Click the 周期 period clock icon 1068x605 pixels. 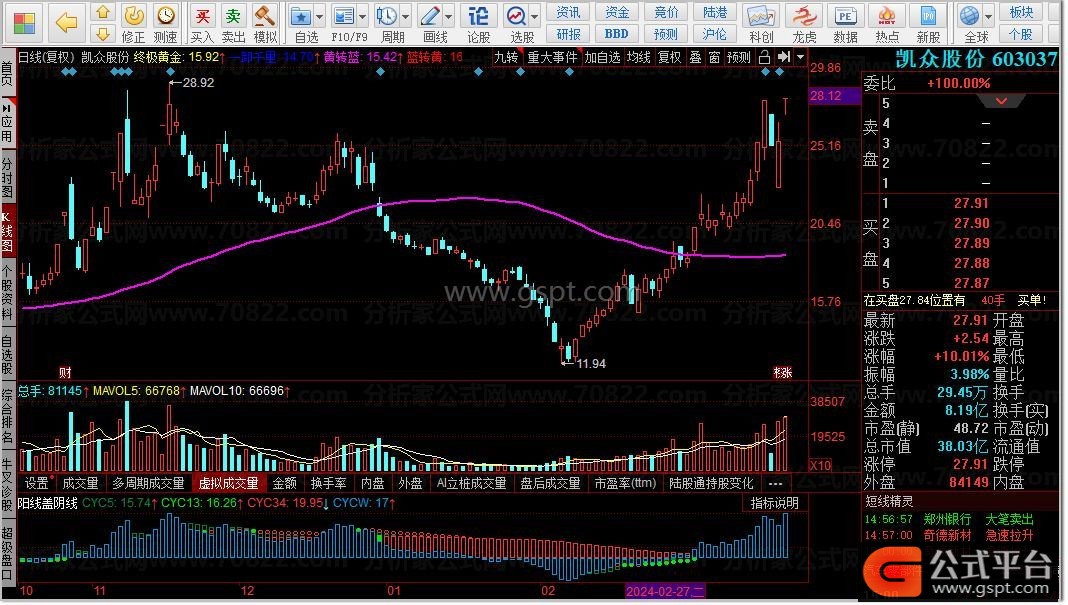click(387, 16)
